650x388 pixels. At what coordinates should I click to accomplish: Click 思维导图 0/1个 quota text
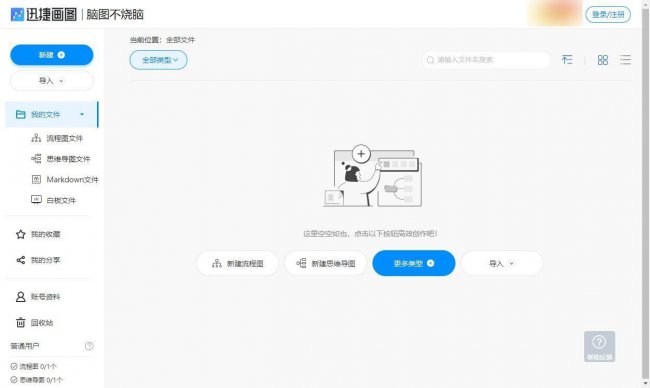(x=41, y=380)
